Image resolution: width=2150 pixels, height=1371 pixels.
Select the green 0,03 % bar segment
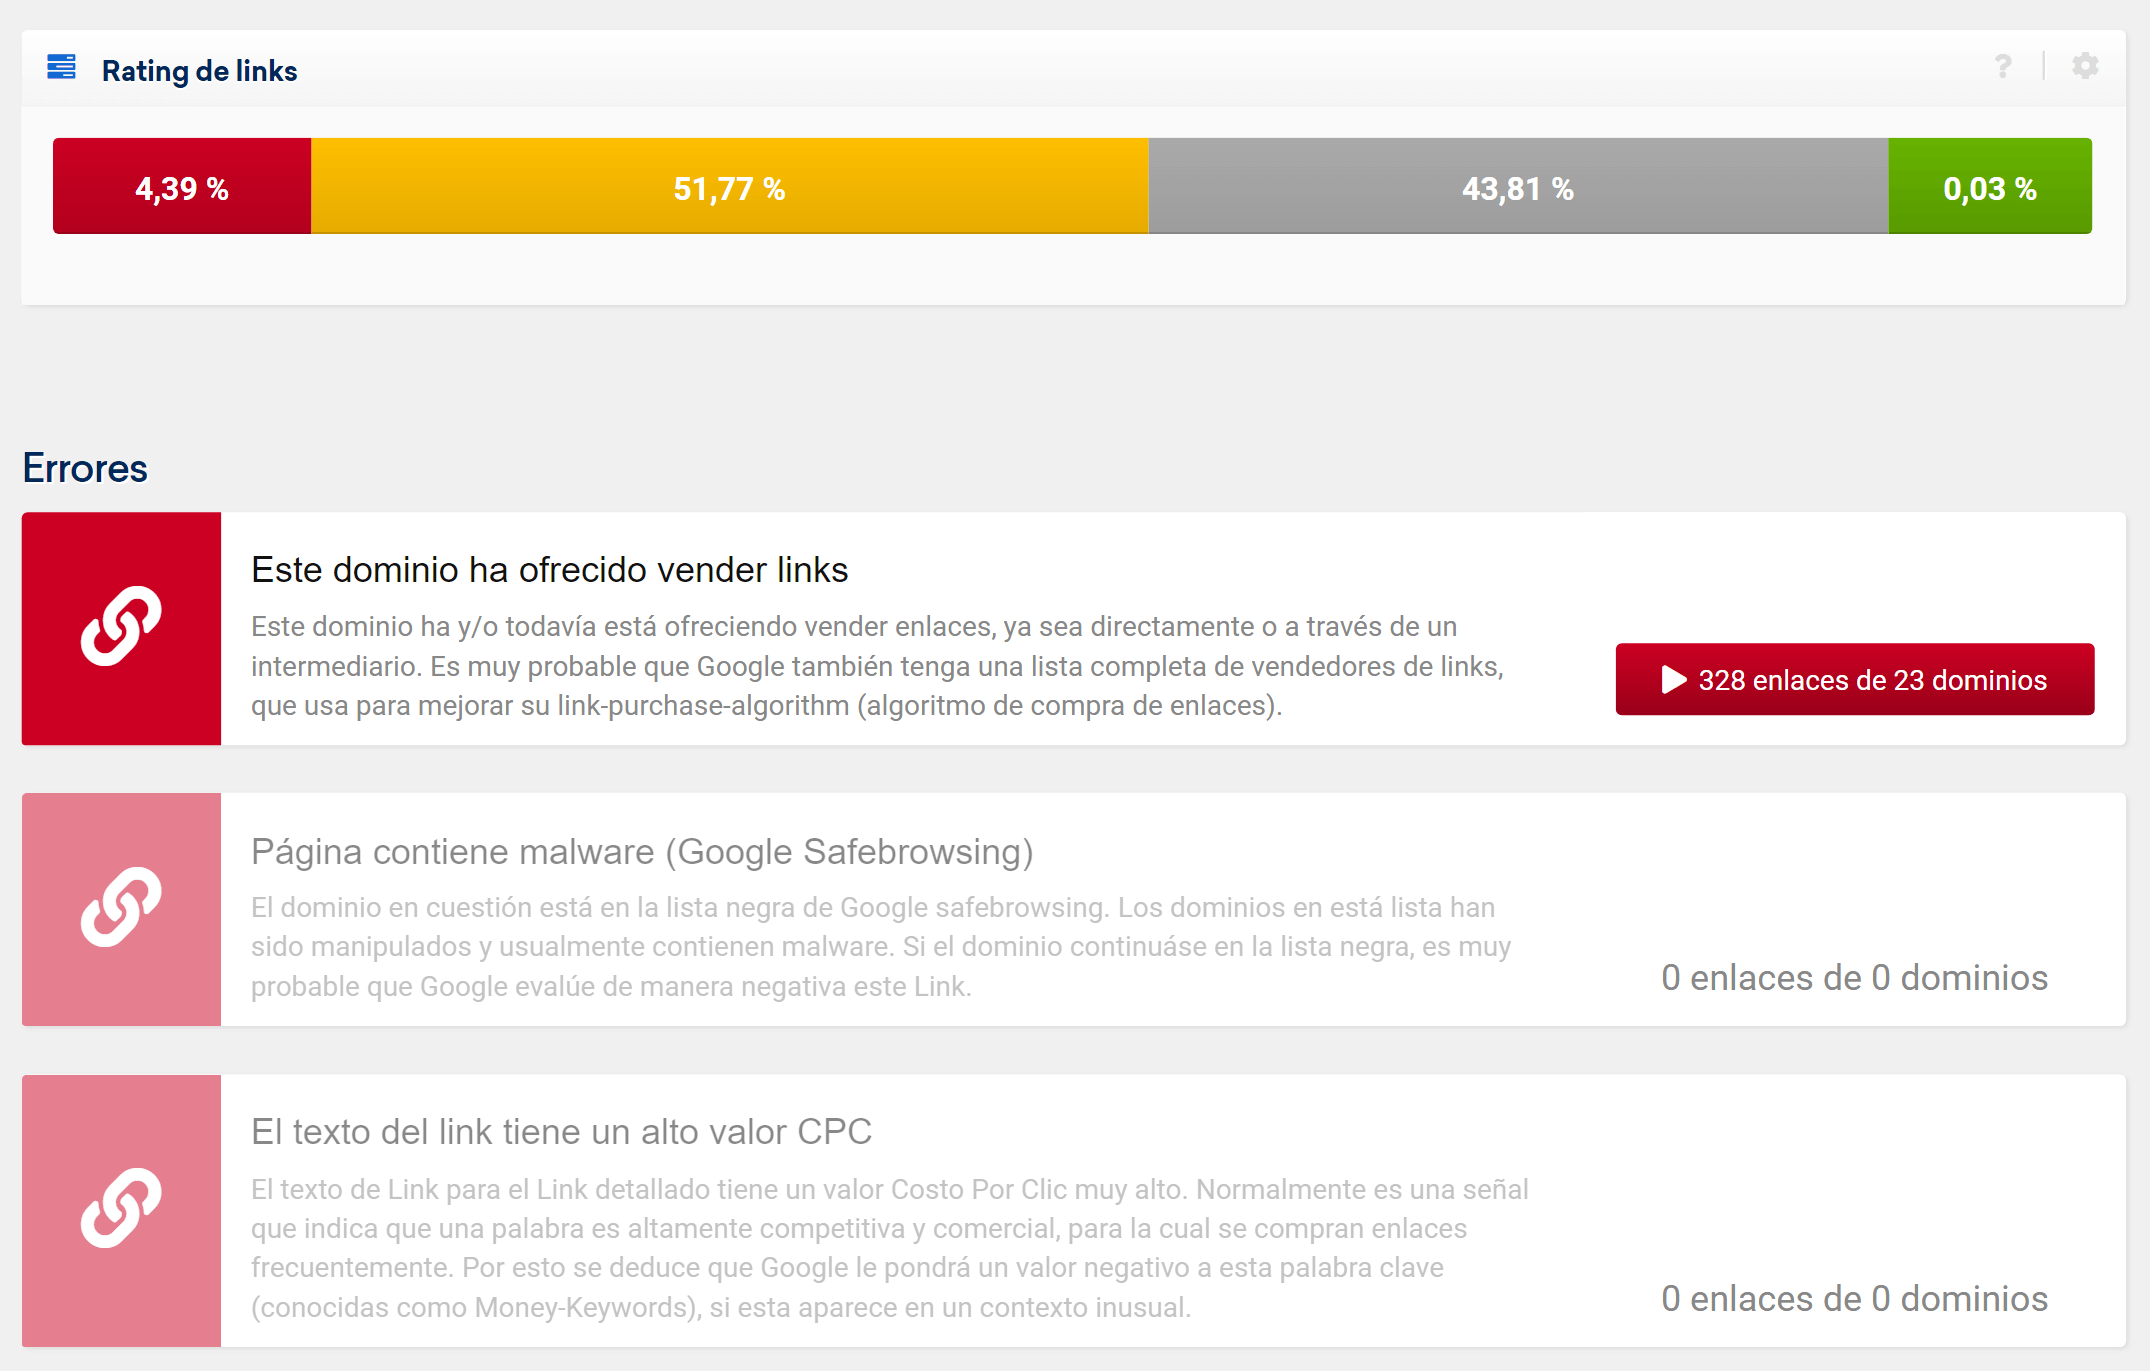[x=1989, y=187]
